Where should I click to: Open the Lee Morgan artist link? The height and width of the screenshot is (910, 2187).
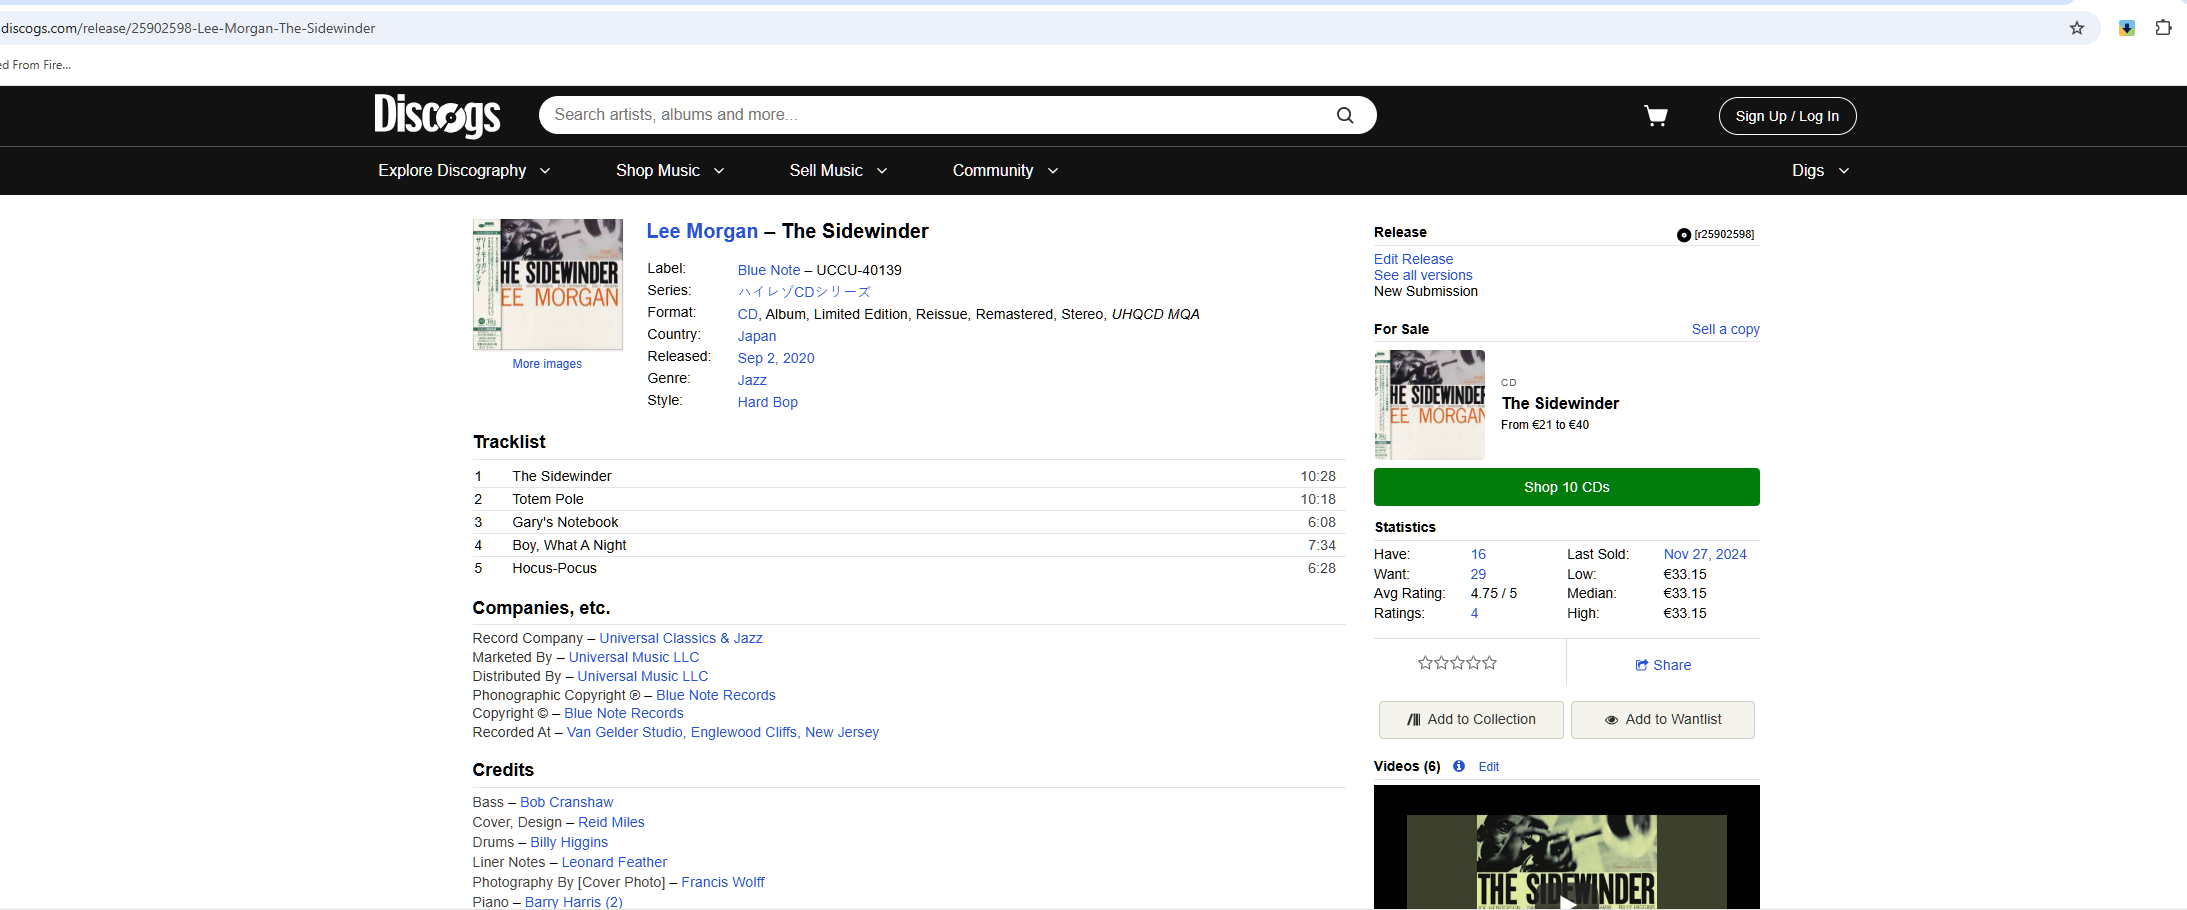702,231
